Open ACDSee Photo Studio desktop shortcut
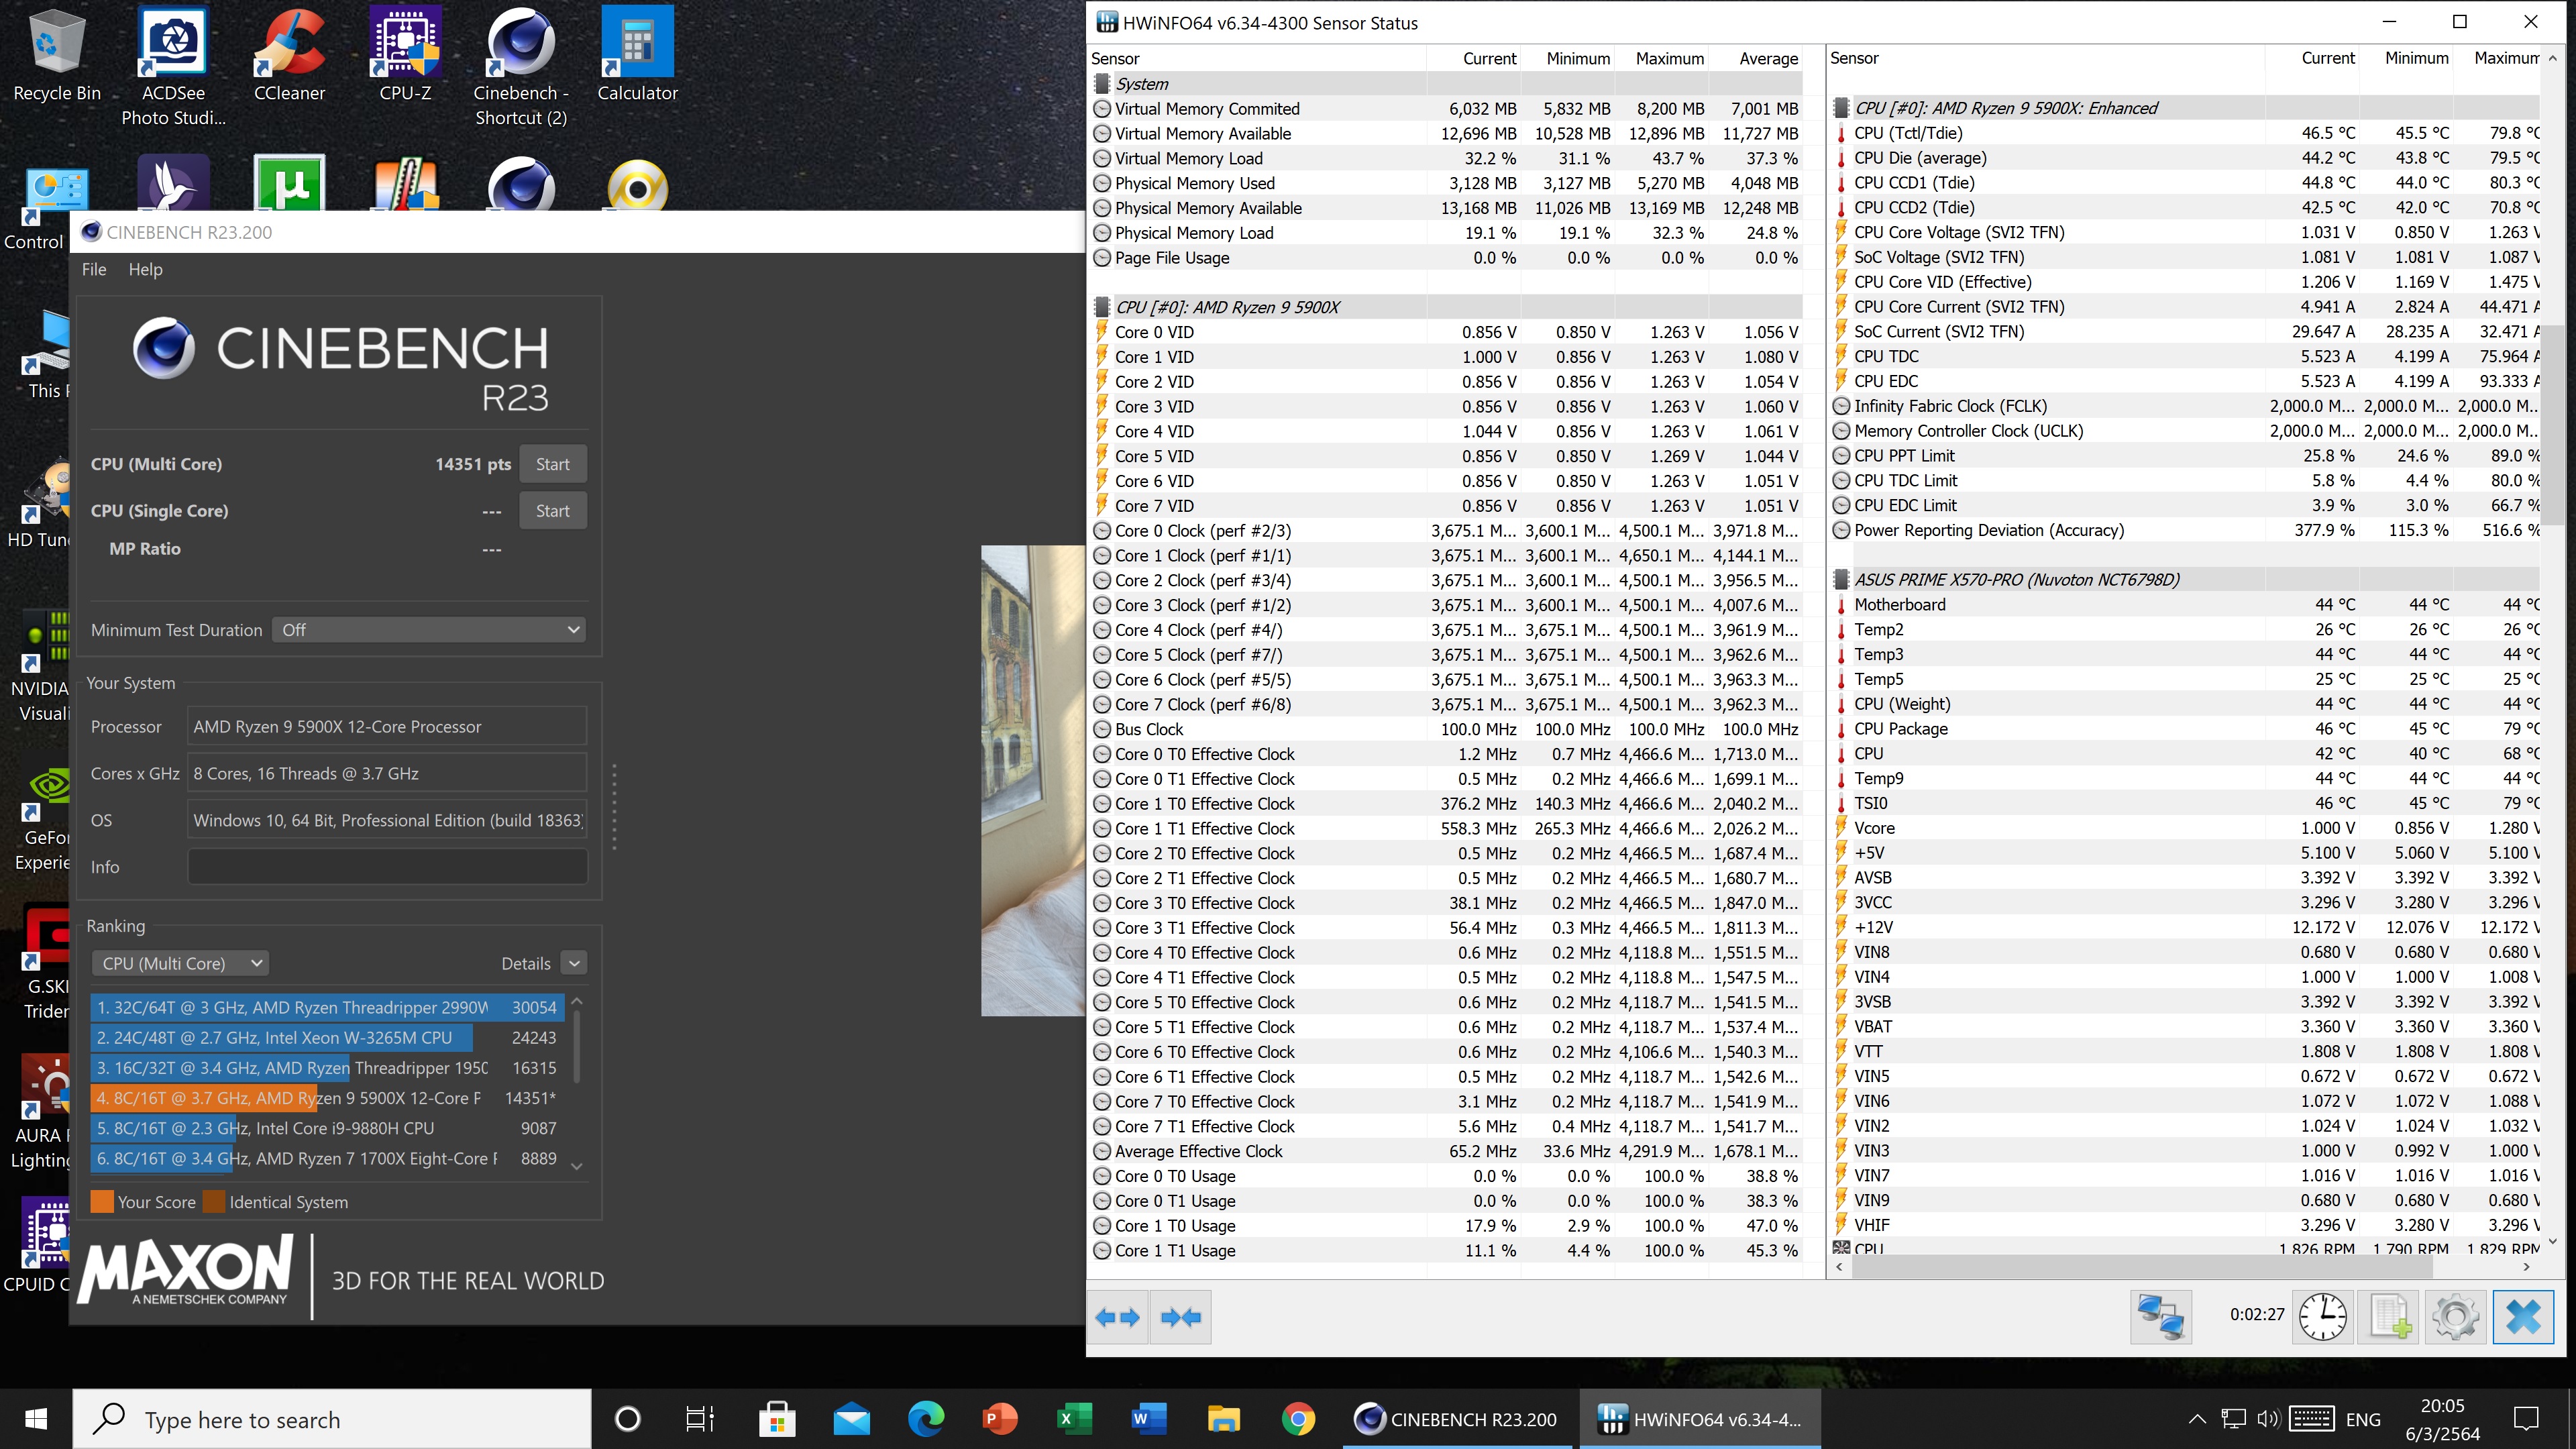Image resolution: width=2576 pixels, height=1449 pixels. (x=173, y=66)
